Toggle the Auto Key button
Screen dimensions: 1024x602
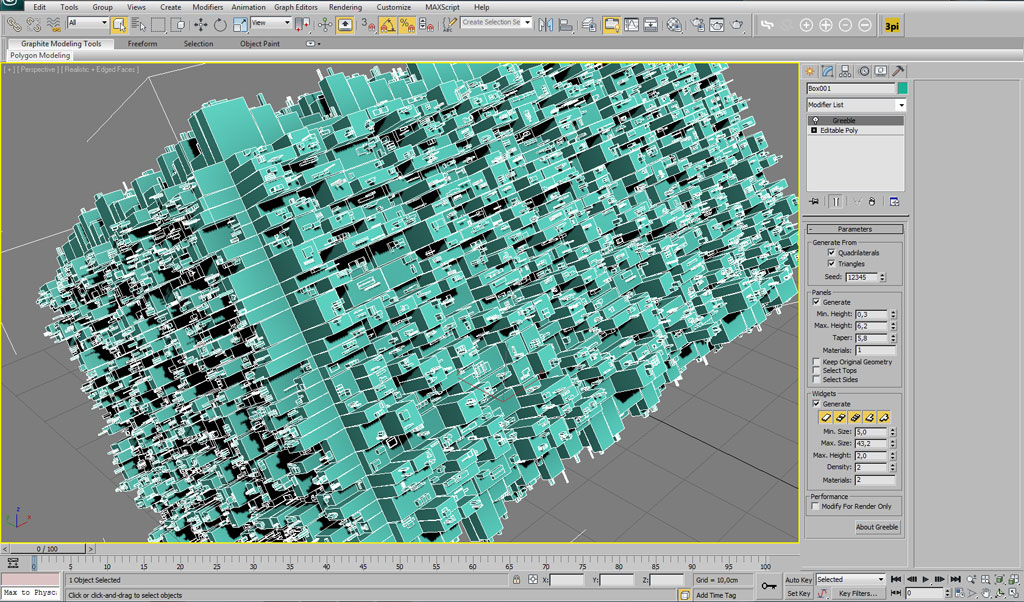click(x=798, y=580)
